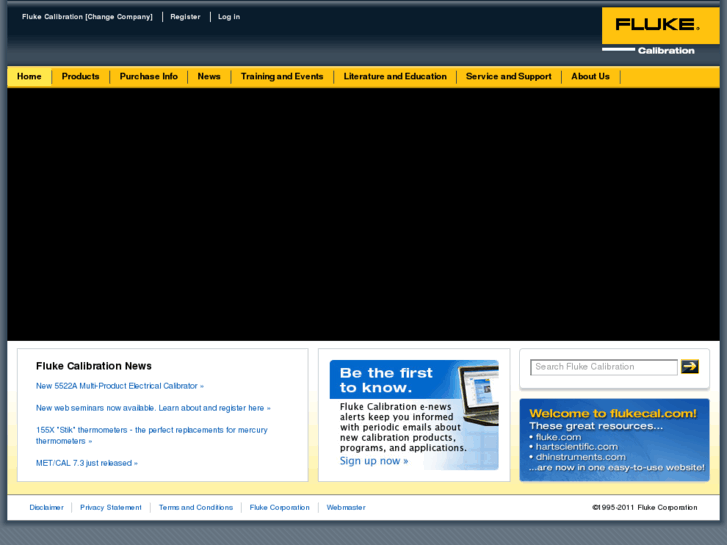Open Service and Support menu

point(509,77)
